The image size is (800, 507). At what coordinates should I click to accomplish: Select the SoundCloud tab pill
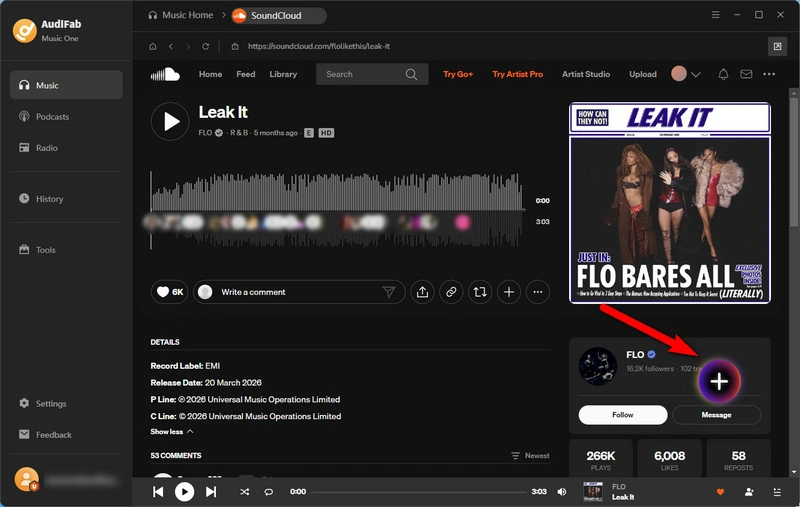coord(279,15)
